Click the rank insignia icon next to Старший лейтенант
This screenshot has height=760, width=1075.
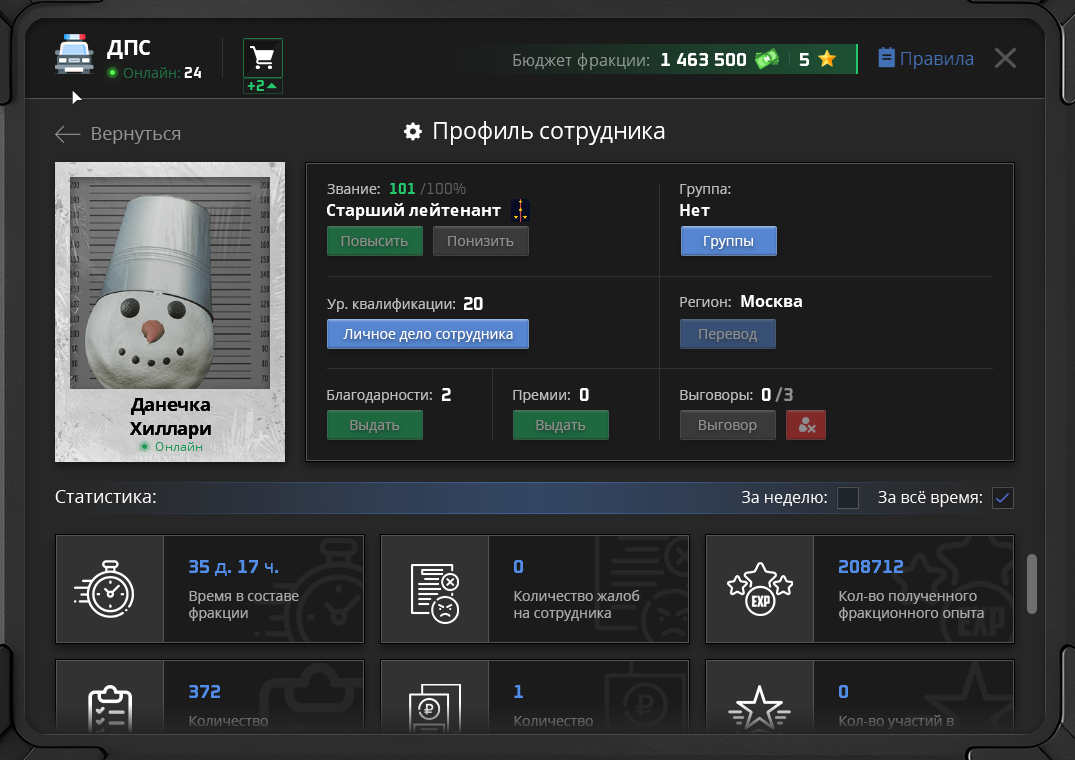(x=520, y=211)
